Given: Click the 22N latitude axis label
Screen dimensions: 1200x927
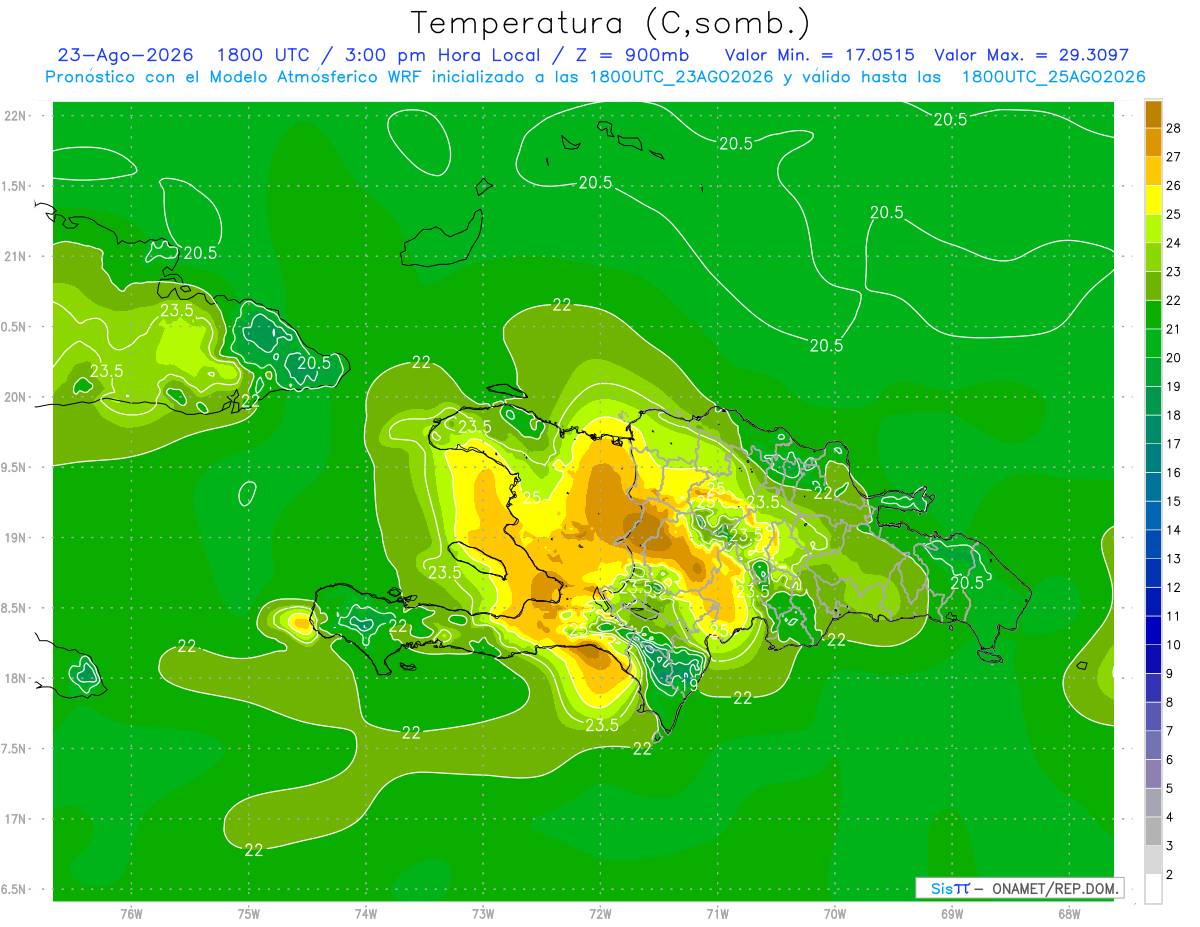Looking at the screenshot, I should [14, 115].
